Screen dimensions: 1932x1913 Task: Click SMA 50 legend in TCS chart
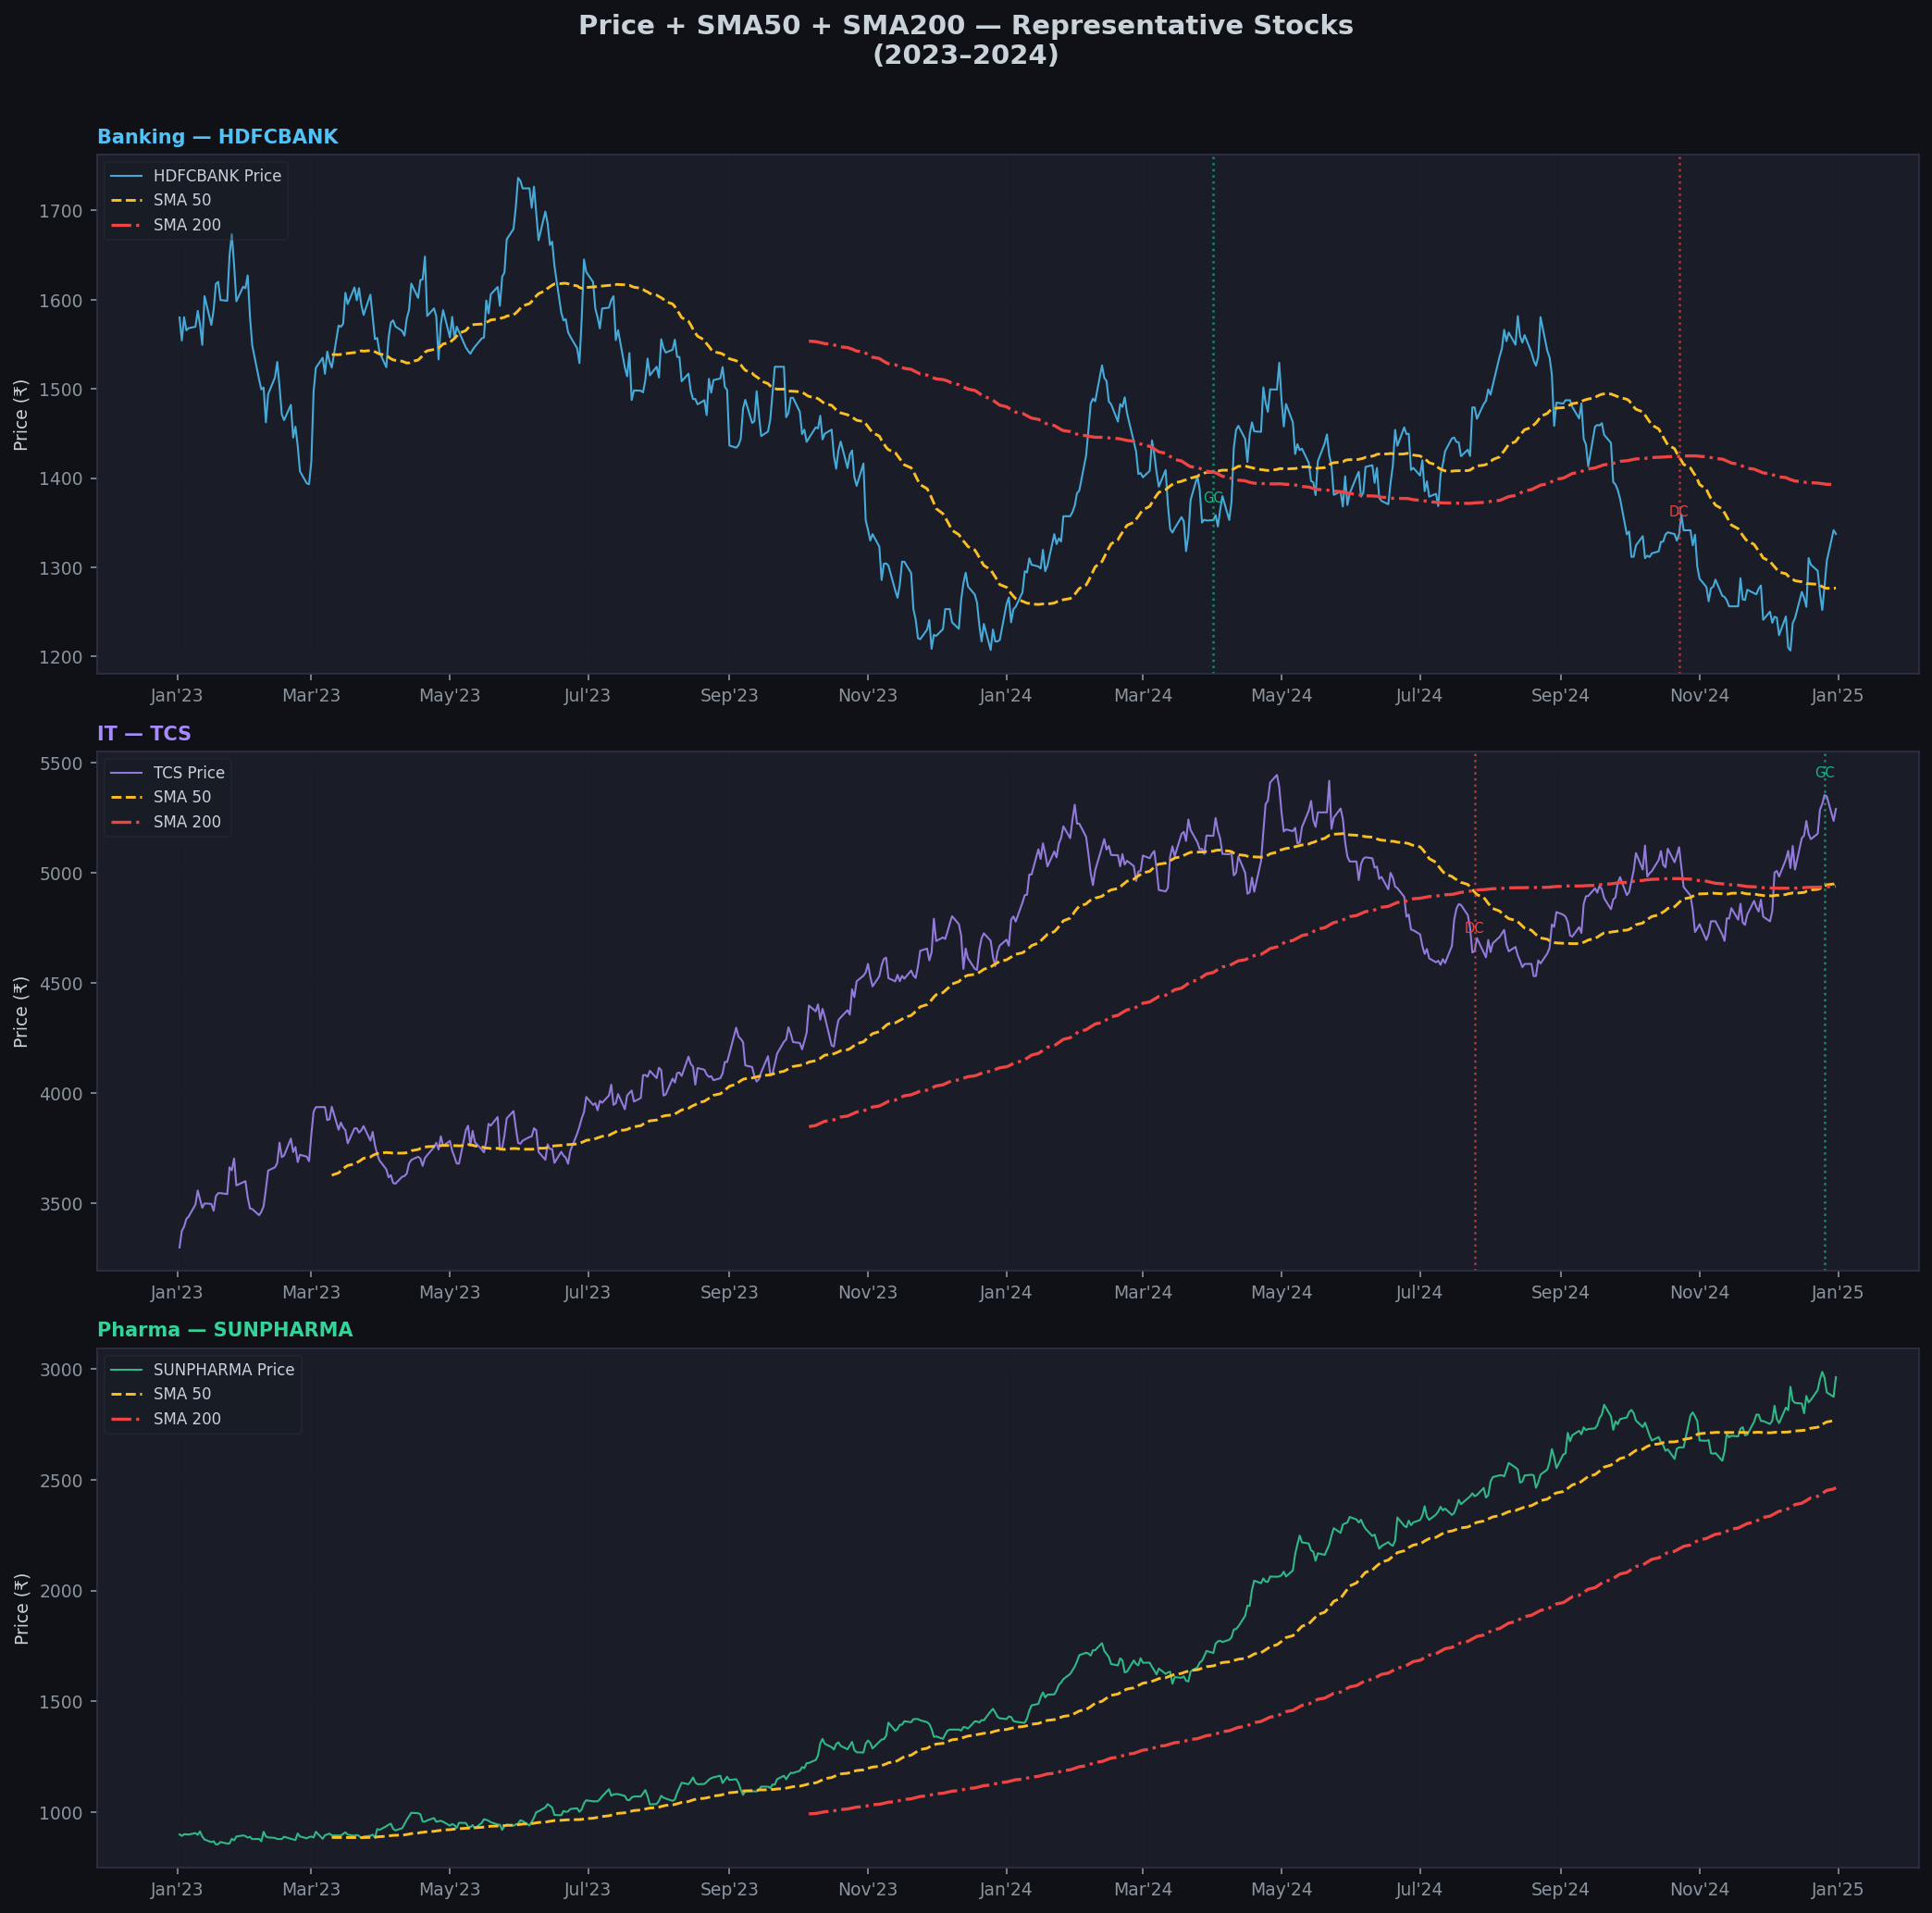[x=182, y=797]
